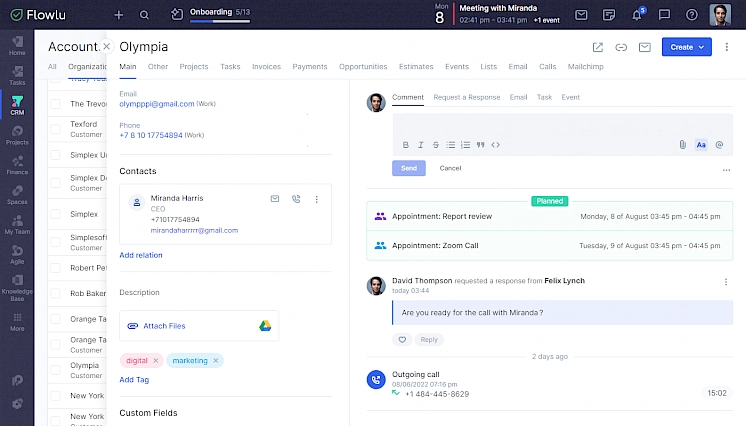746x426 pixels.
Task: Open the CRM module in sidebar
Action: point(17,104)
